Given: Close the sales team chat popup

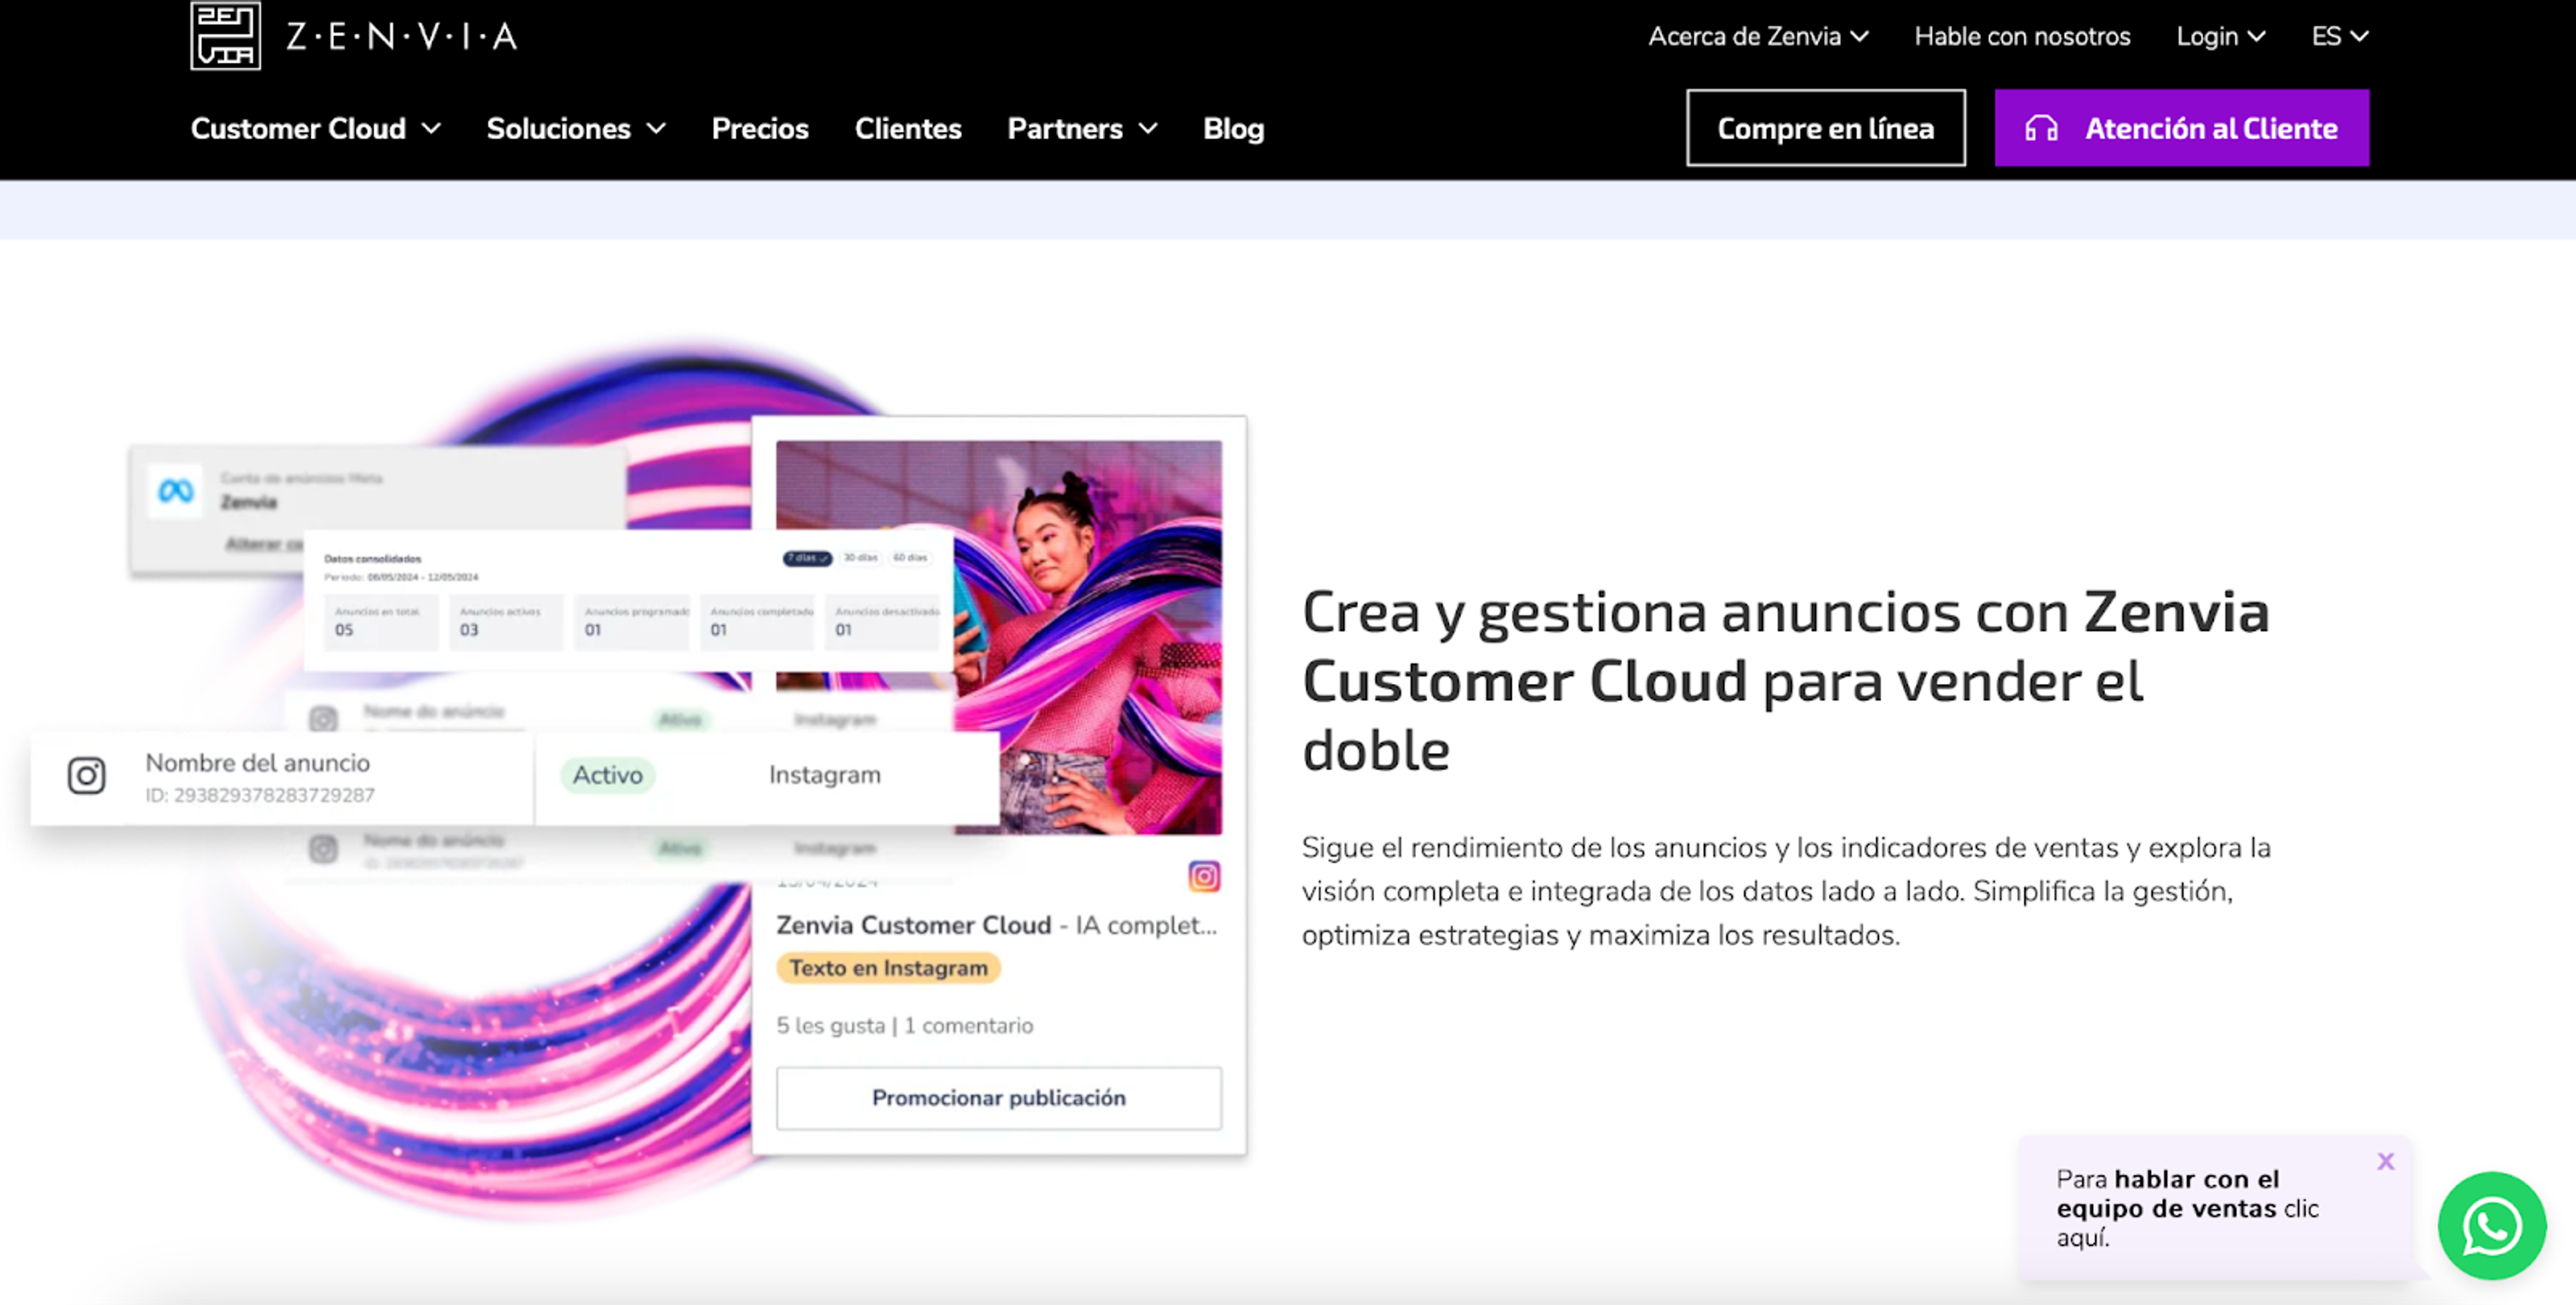Looking at the screenshot, I should pos(2386,1161).
